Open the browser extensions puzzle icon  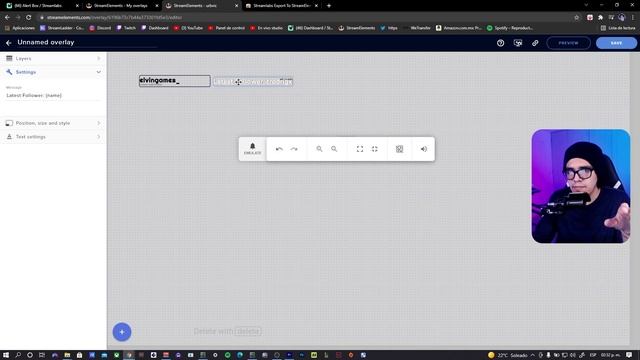pos(600,18)
